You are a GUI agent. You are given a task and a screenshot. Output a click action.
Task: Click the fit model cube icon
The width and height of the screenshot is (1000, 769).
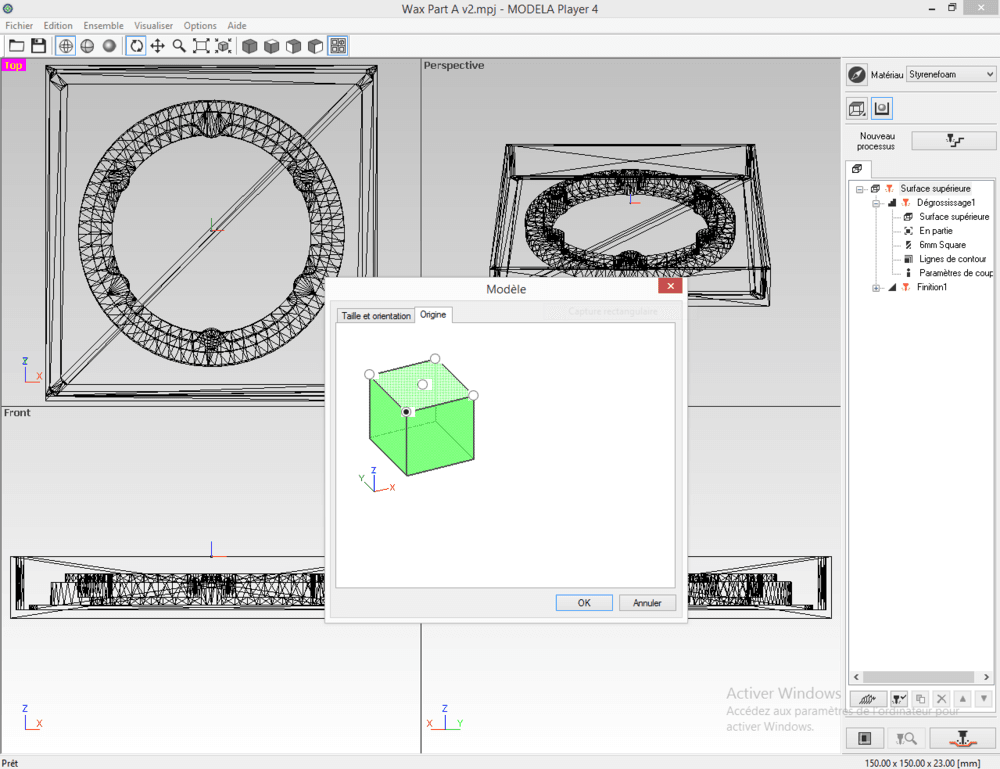tap(223, 46)
